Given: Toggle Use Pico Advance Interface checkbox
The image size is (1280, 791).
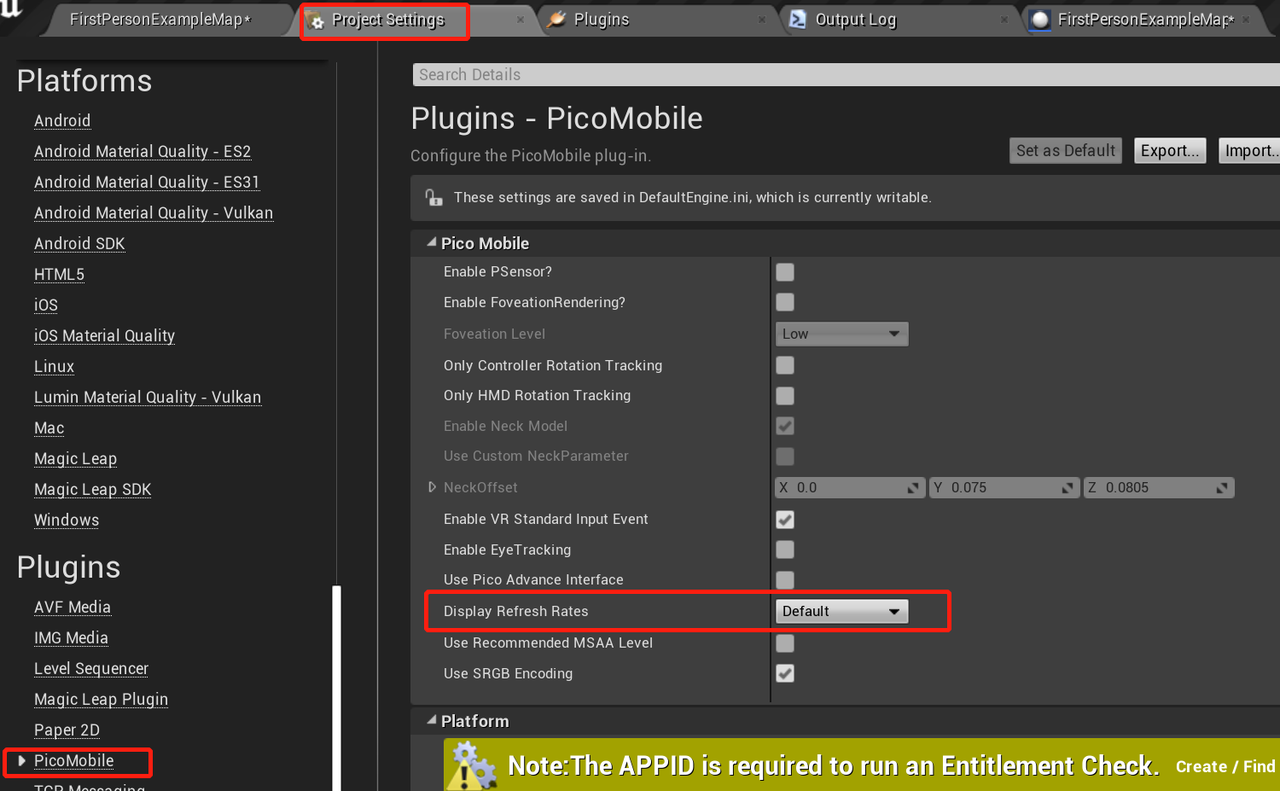Looking at the screenshot, I should coord(785,580).
